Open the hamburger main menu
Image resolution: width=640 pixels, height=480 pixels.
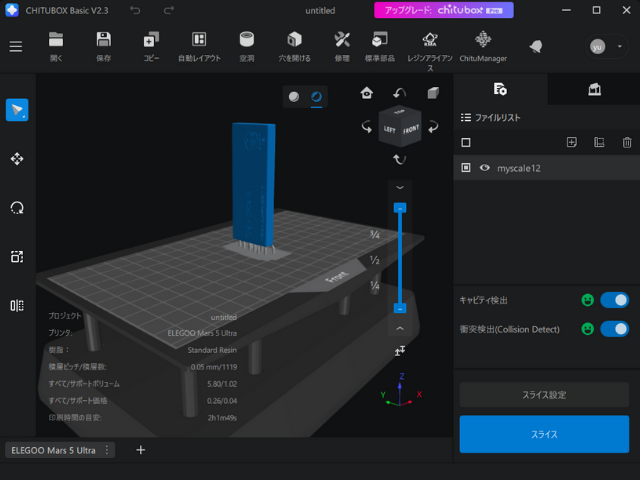coord(16,47)
